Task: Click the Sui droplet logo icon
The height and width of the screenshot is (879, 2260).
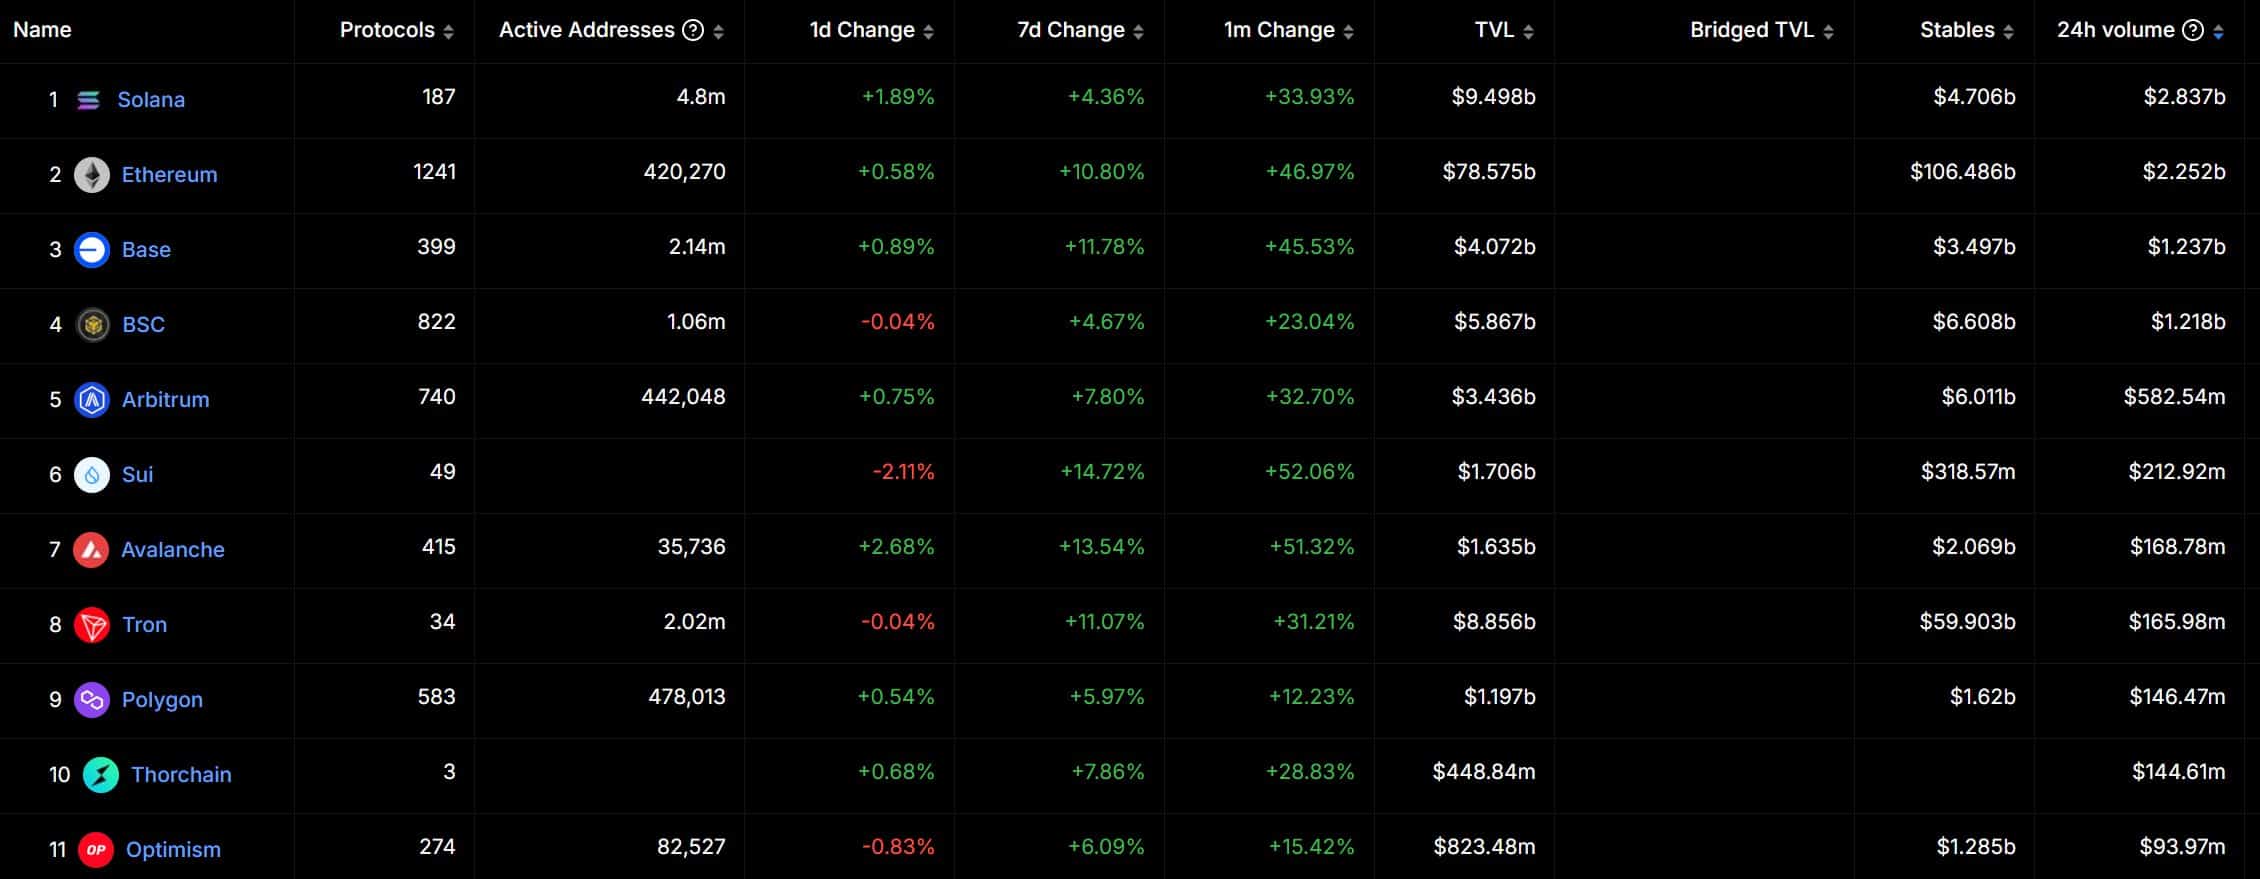Action: (92, 475)
